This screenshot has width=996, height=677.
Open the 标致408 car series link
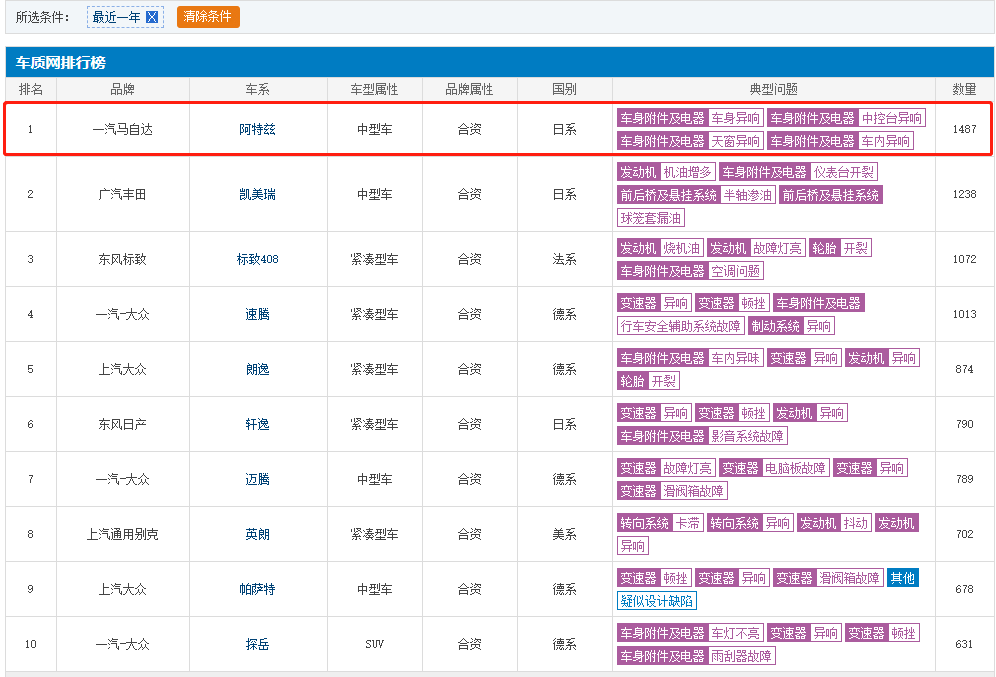[257, 259]
